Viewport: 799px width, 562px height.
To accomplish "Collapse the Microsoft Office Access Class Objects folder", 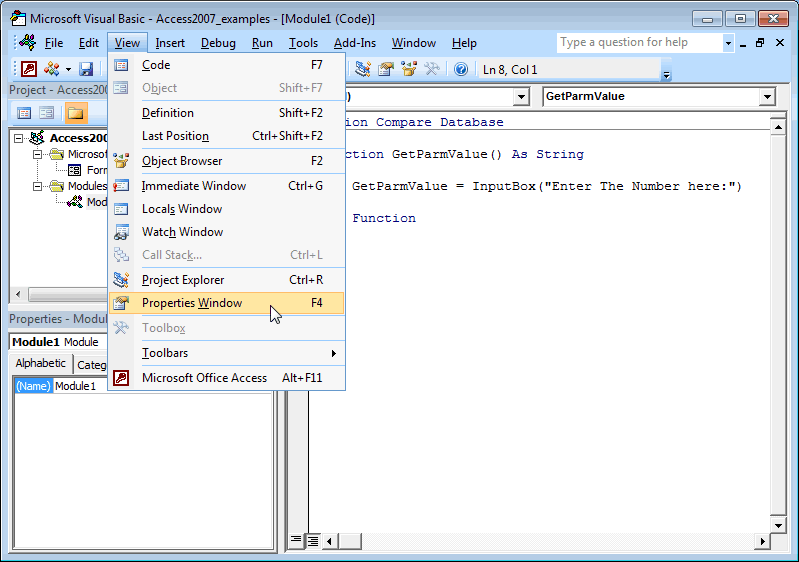I will click(37, 154).
